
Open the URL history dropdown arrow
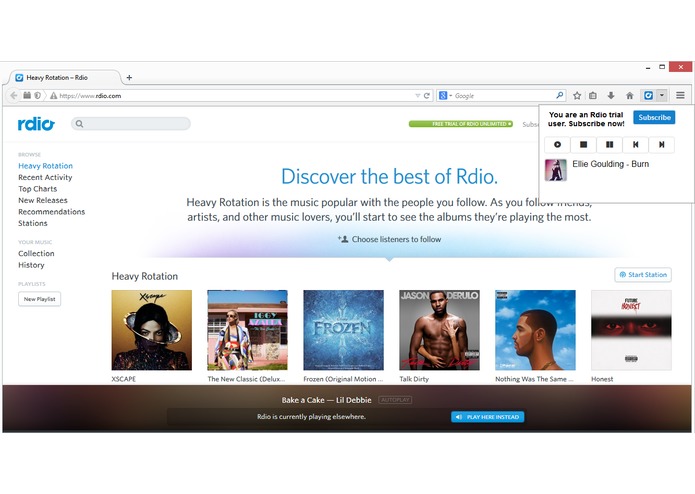pyautogui.click(x=417, y=95)
